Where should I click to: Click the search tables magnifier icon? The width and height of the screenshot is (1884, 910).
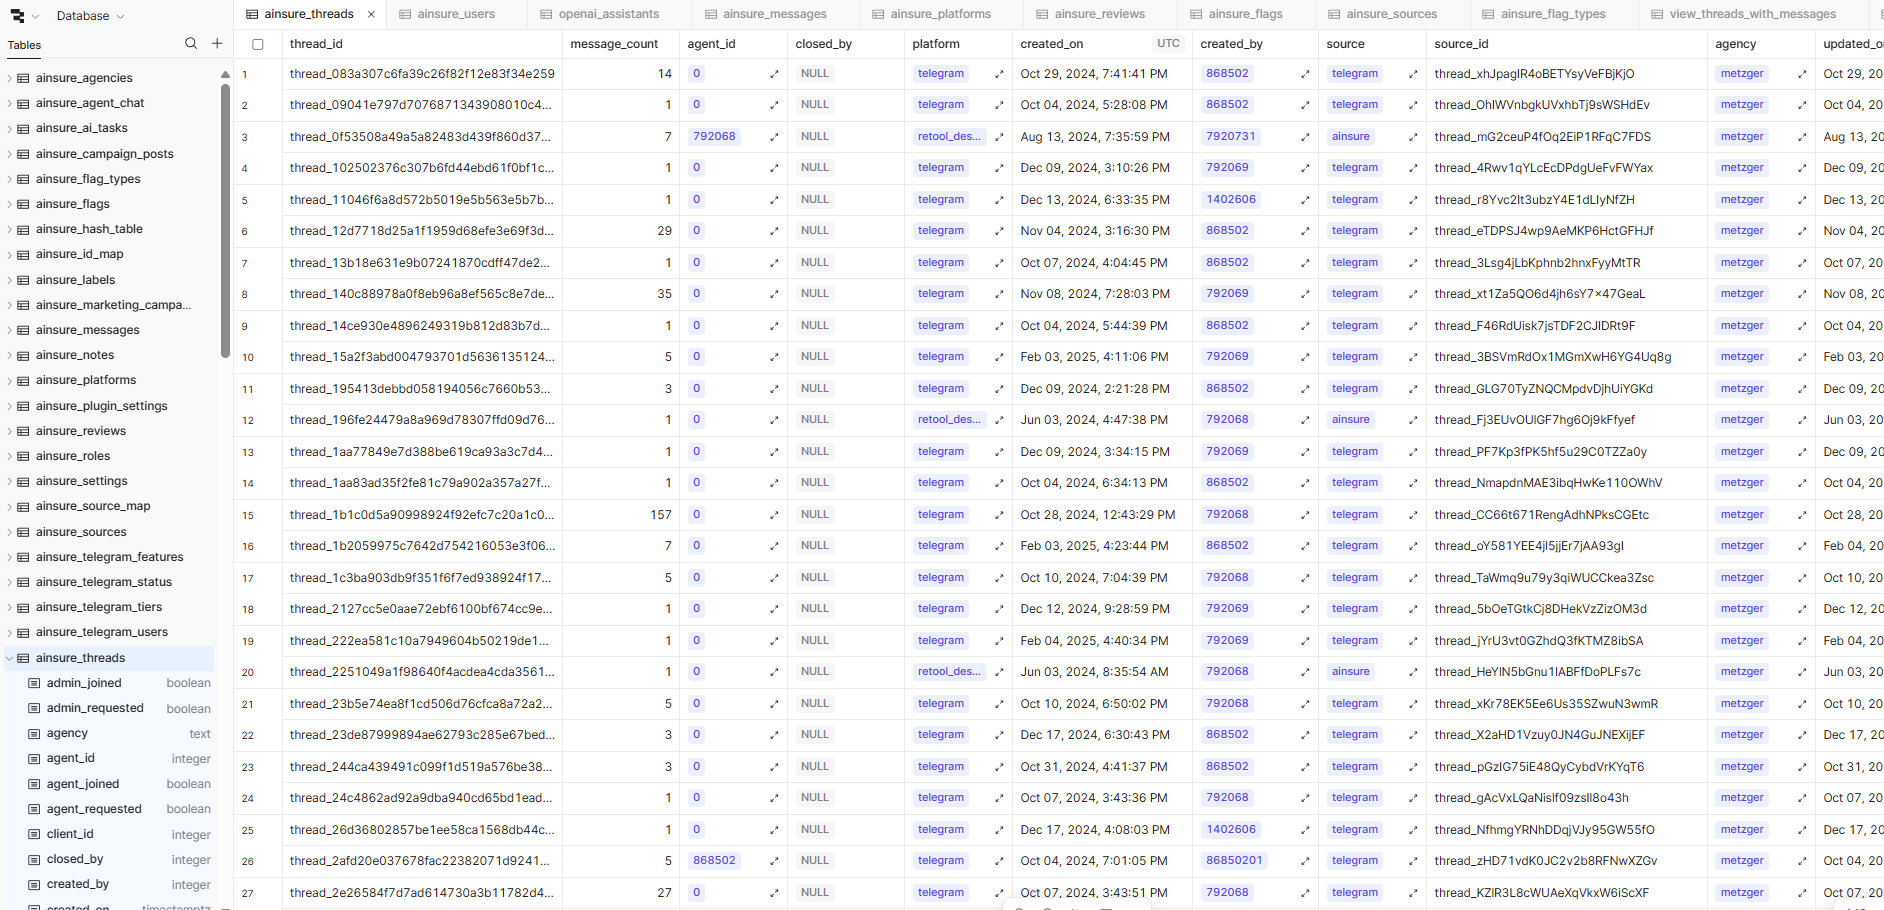(x=191, y=43)
